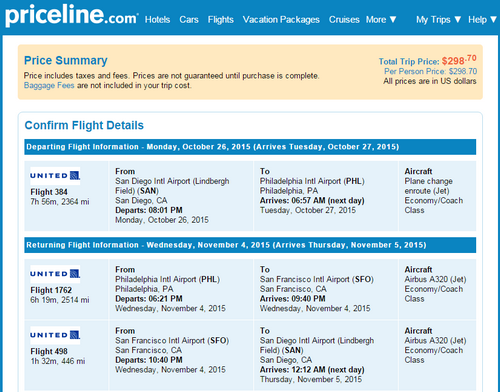
Task: Click the Price Summary heading
Action: [66, 60]
